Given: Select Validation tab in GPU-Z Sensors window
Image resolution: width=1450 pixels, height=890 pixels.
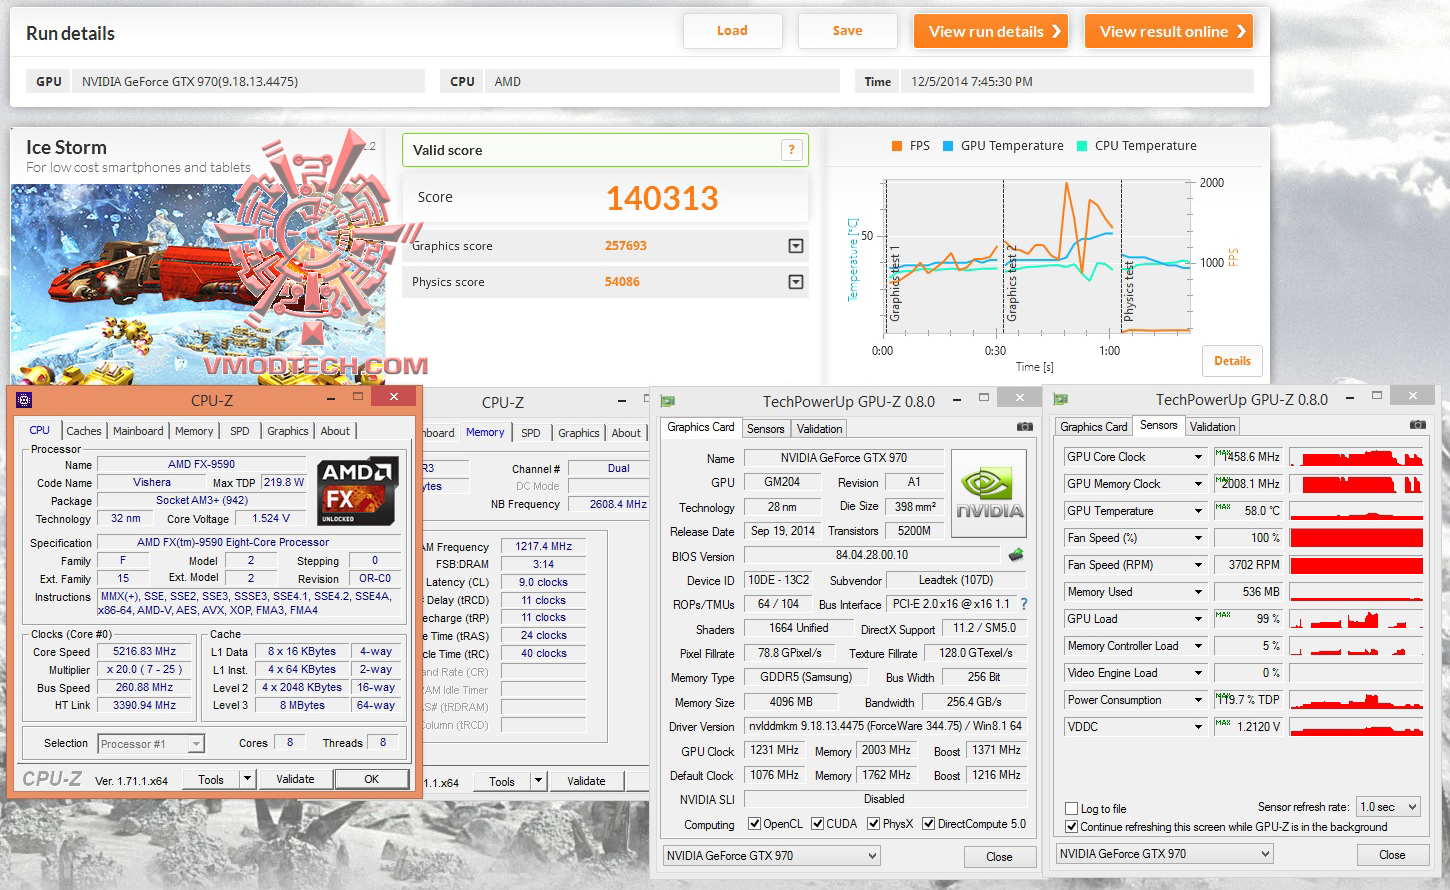Looking at the screenshot, I should coord(1213,427).
